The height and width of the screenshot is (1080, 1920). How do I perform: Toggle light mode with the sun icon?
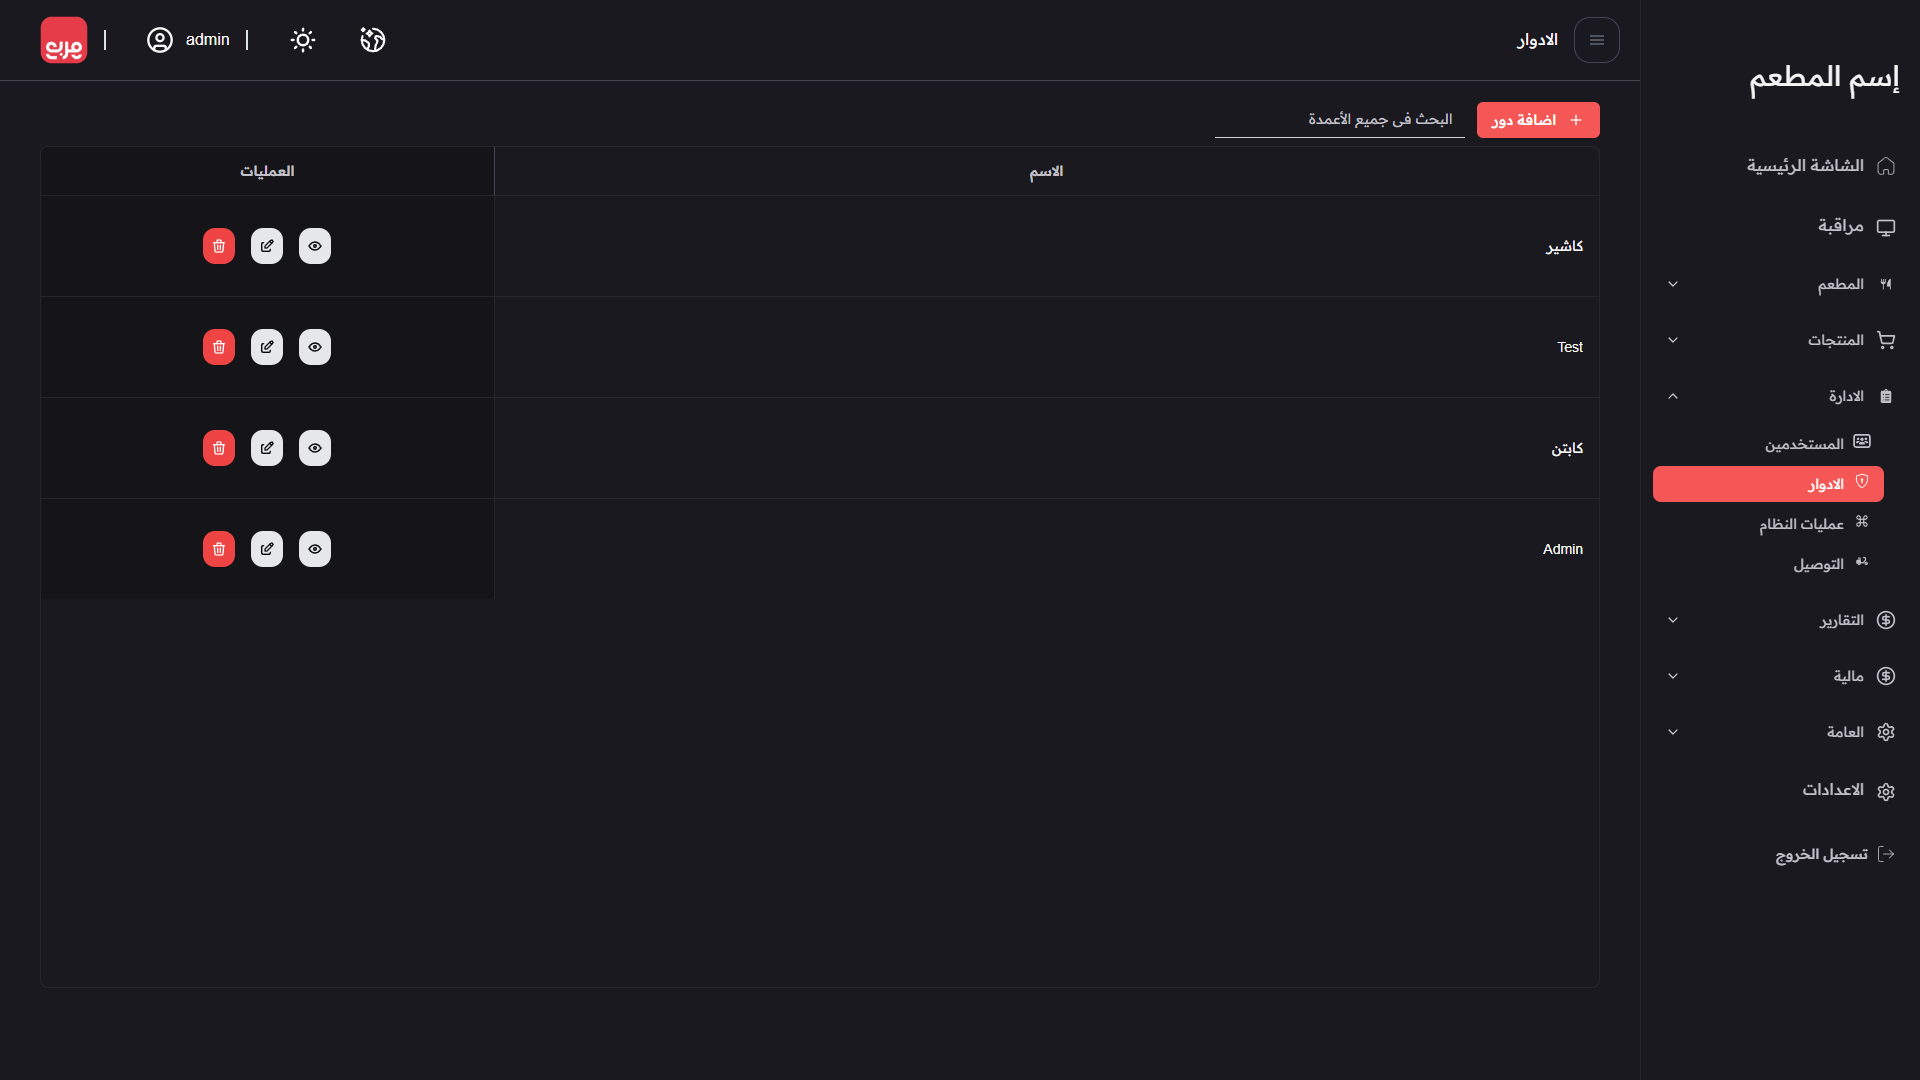pos(303,40)
